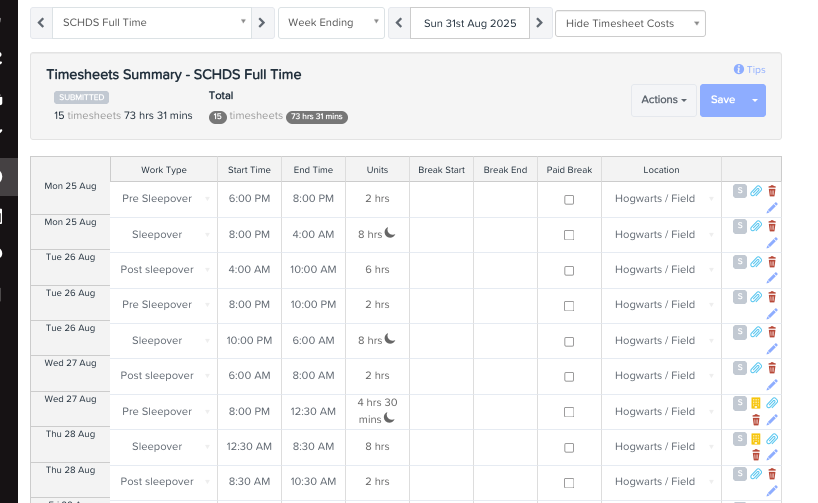Open the Actions dropdown menu
This screenshot has height=503, width=818.
click(x=664, y=100)
